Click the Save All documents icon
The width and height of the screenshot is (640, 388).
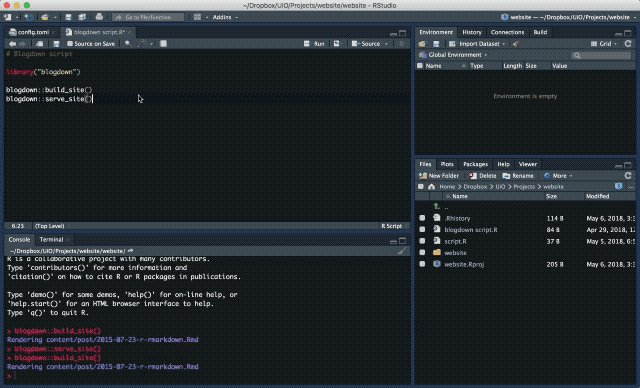point(82,17)
